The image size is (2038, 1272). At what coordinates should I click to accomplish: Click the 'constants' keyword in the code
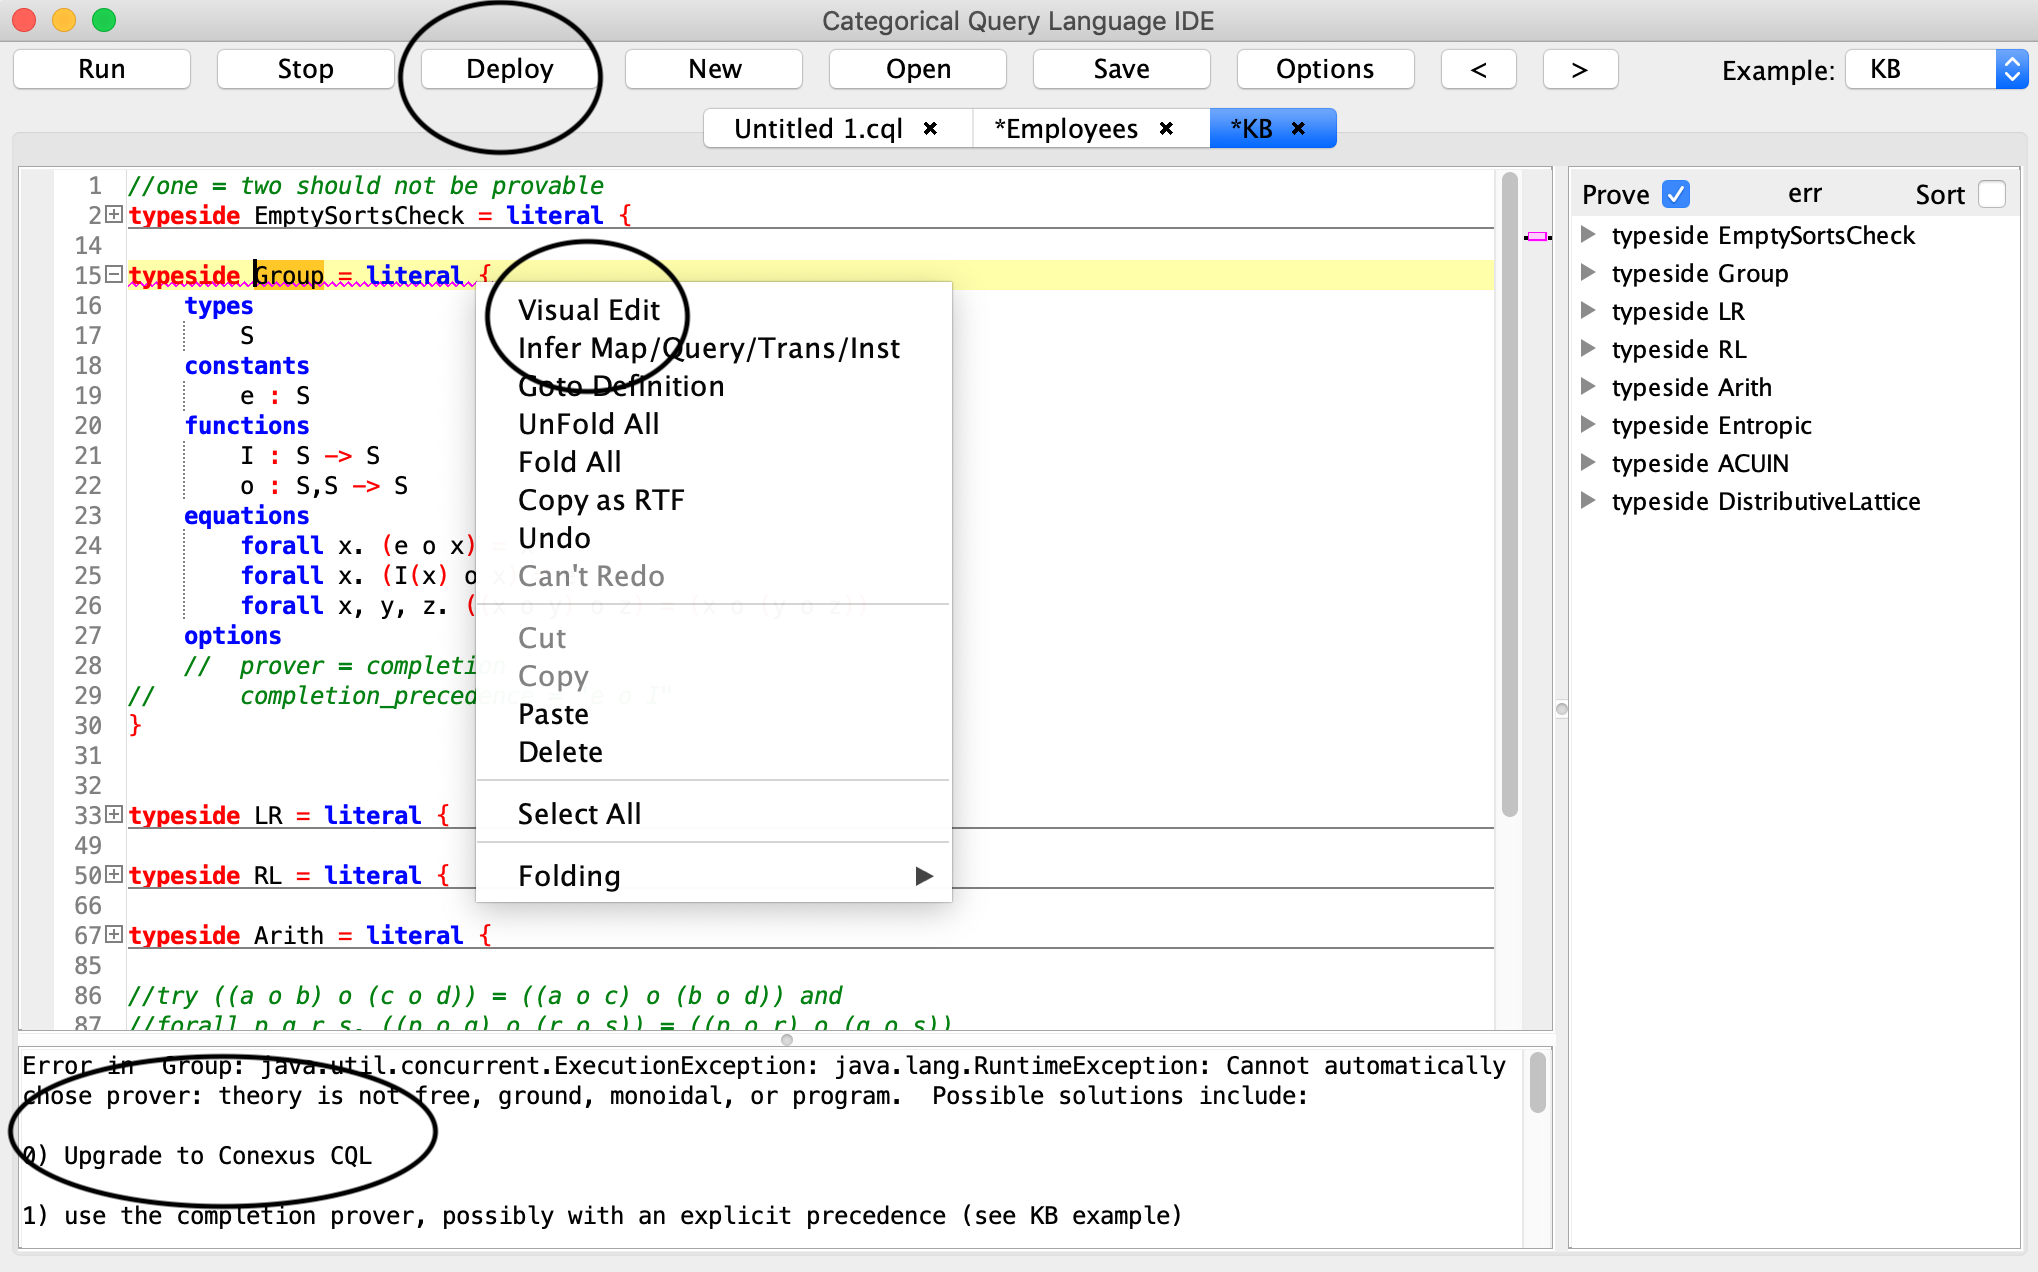click(x=246, y=365)
